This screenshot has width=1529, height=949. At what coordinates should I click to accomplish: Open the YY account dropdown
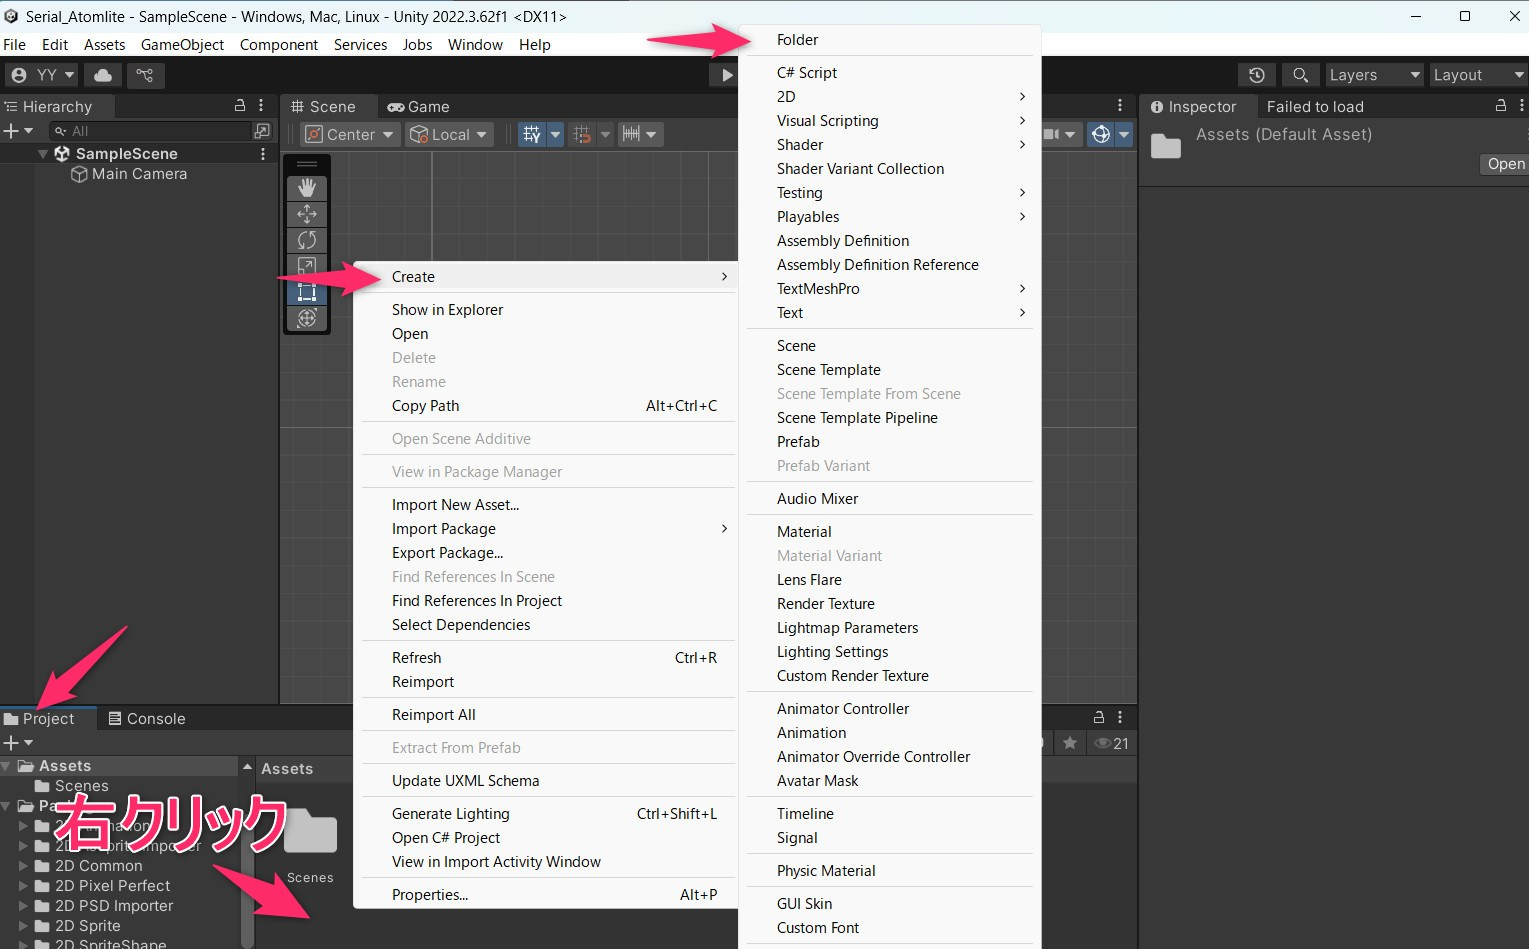(x=42, y=75)
